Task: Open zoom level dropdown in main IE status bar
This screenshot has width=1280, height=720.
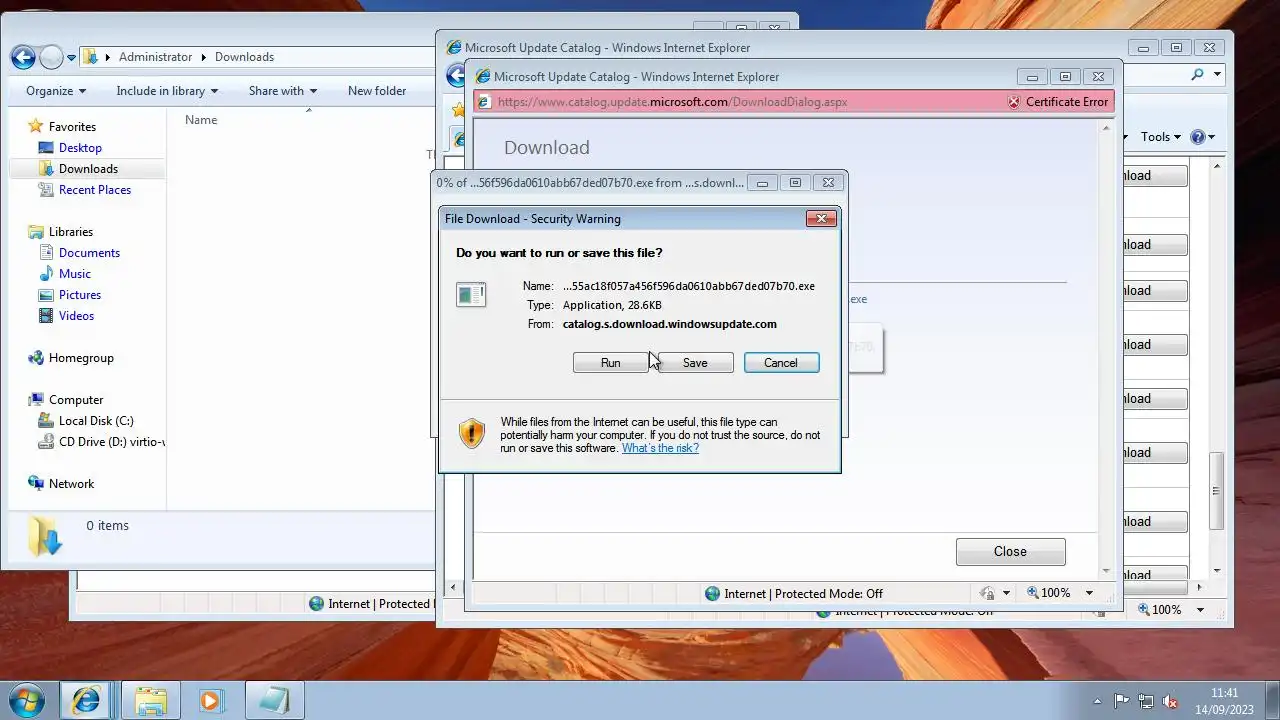Action: (1201, 610)
